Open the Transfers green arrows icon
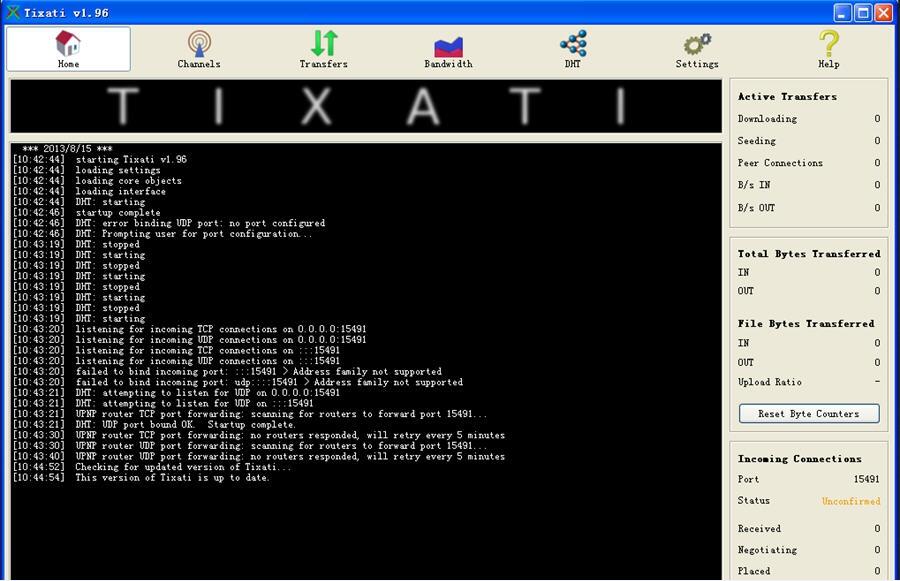The width and height of the screenshot is (900, 581). (x=323, y=47)
